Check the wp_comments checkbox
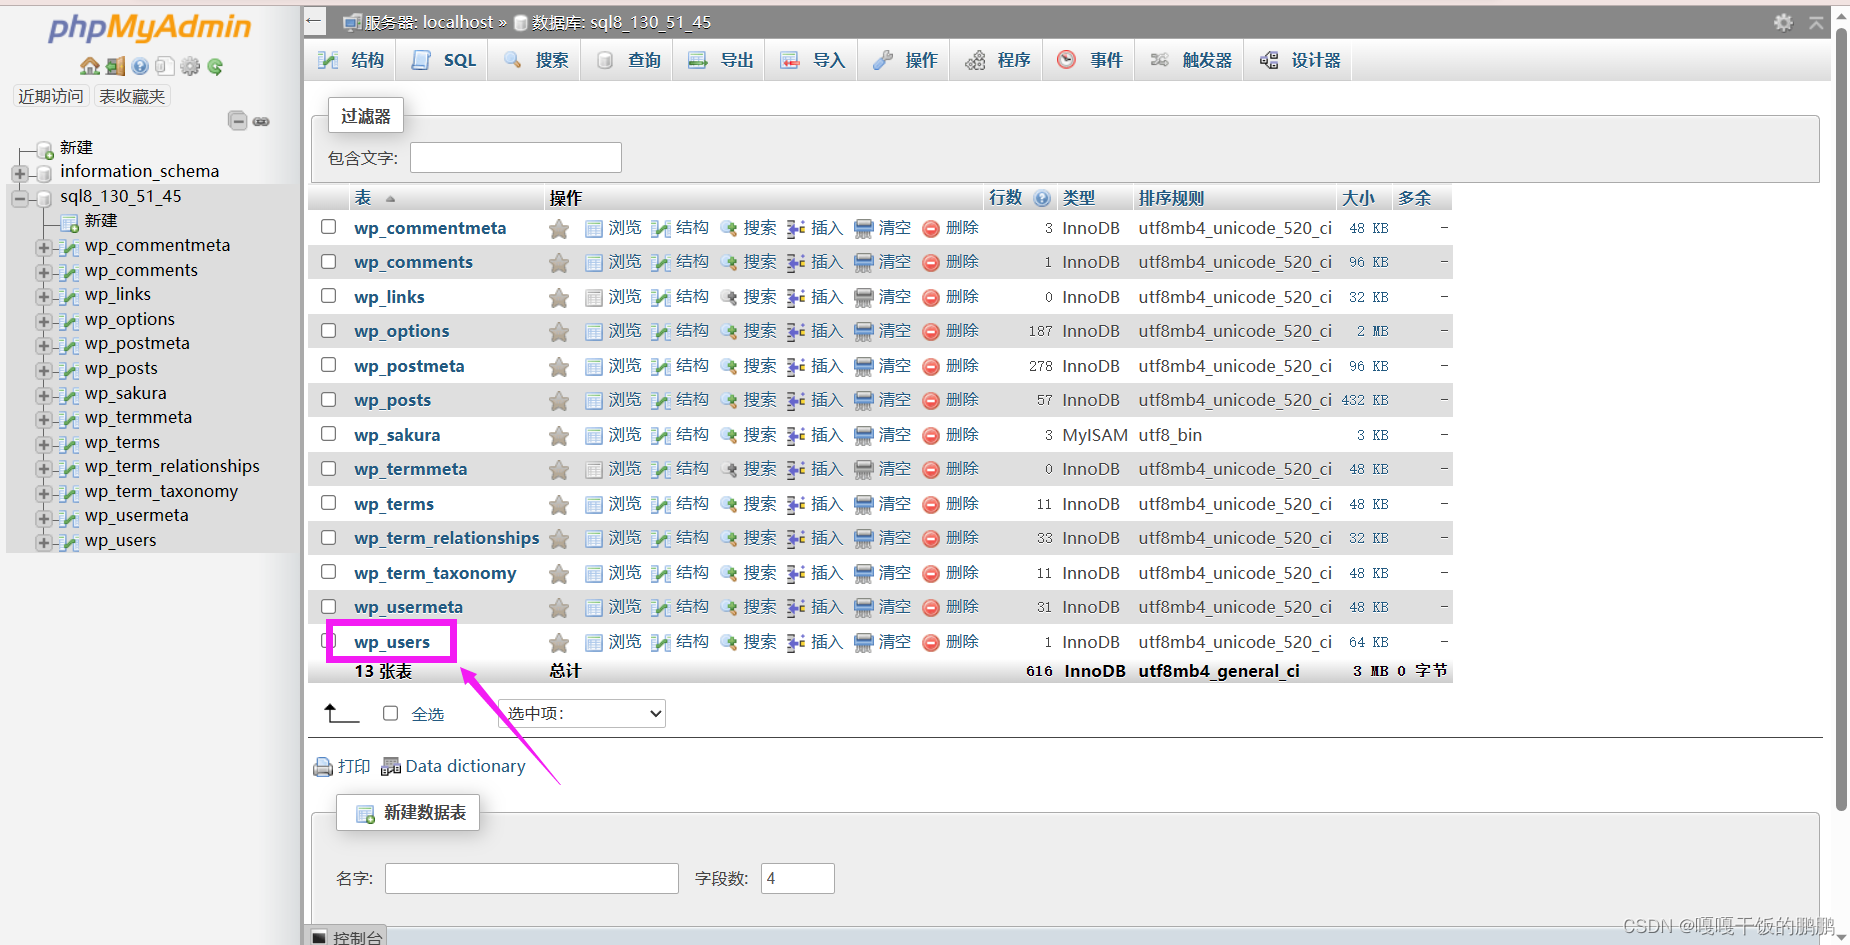1850x945 pixels. (x=328, y=261)
